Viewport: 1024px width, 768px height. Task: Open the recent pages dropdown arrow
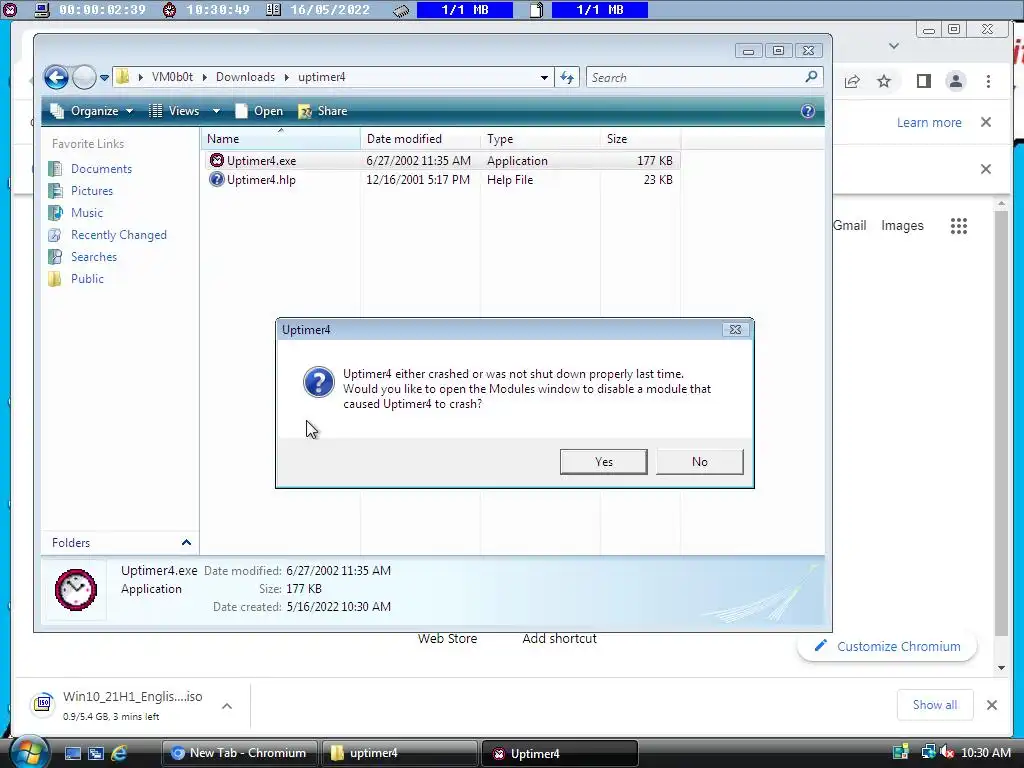[x=104, y=78]
